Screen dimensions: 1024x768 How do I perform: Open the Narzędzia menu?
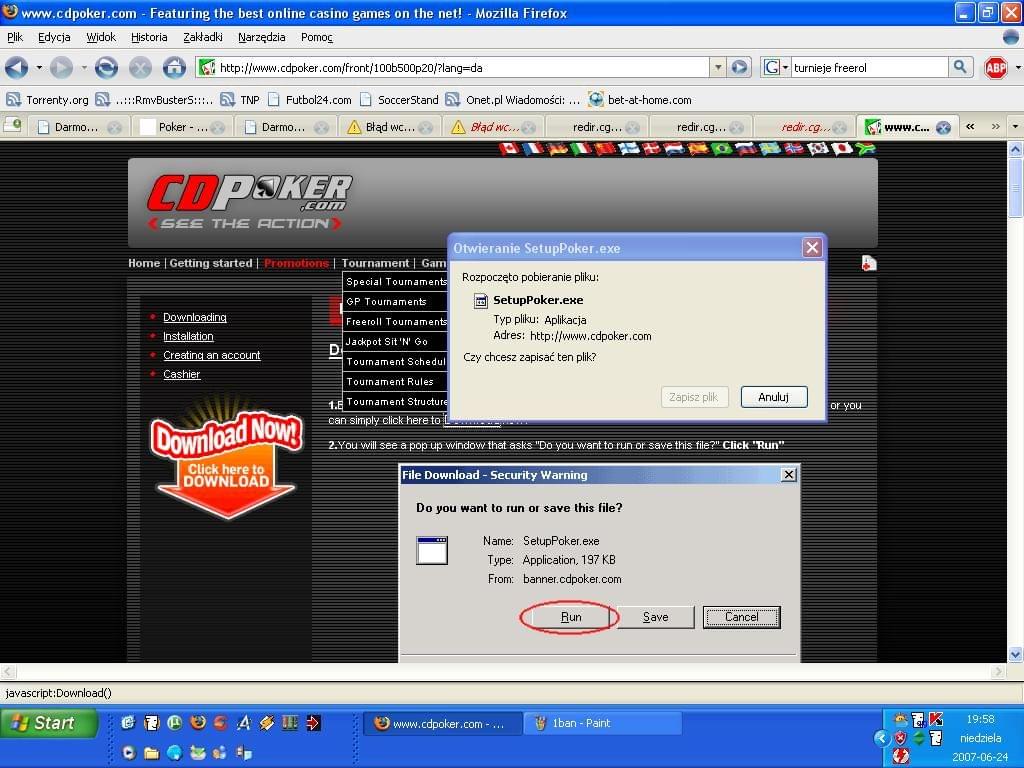[261, 37]
